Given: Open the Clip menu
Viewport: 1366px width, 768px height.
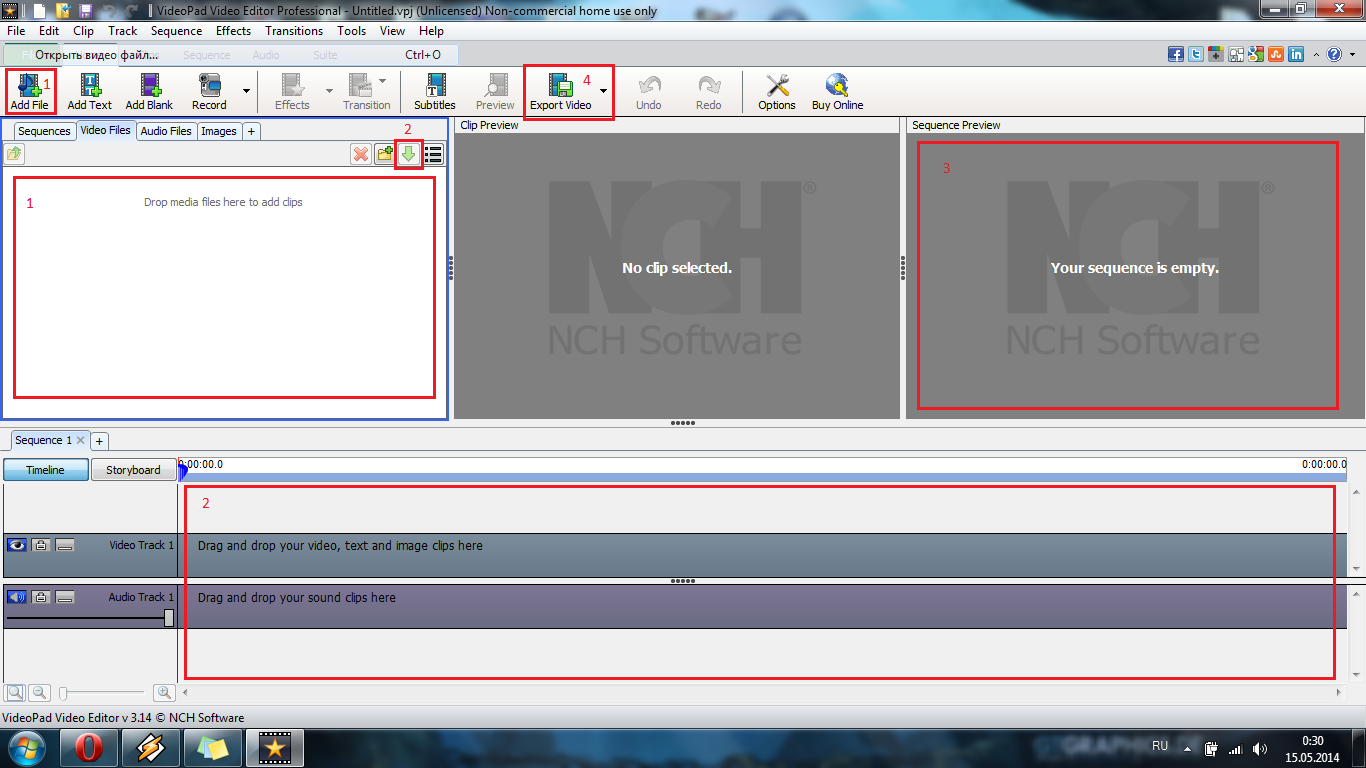Looking at the screenshot, I should point(84,31).
